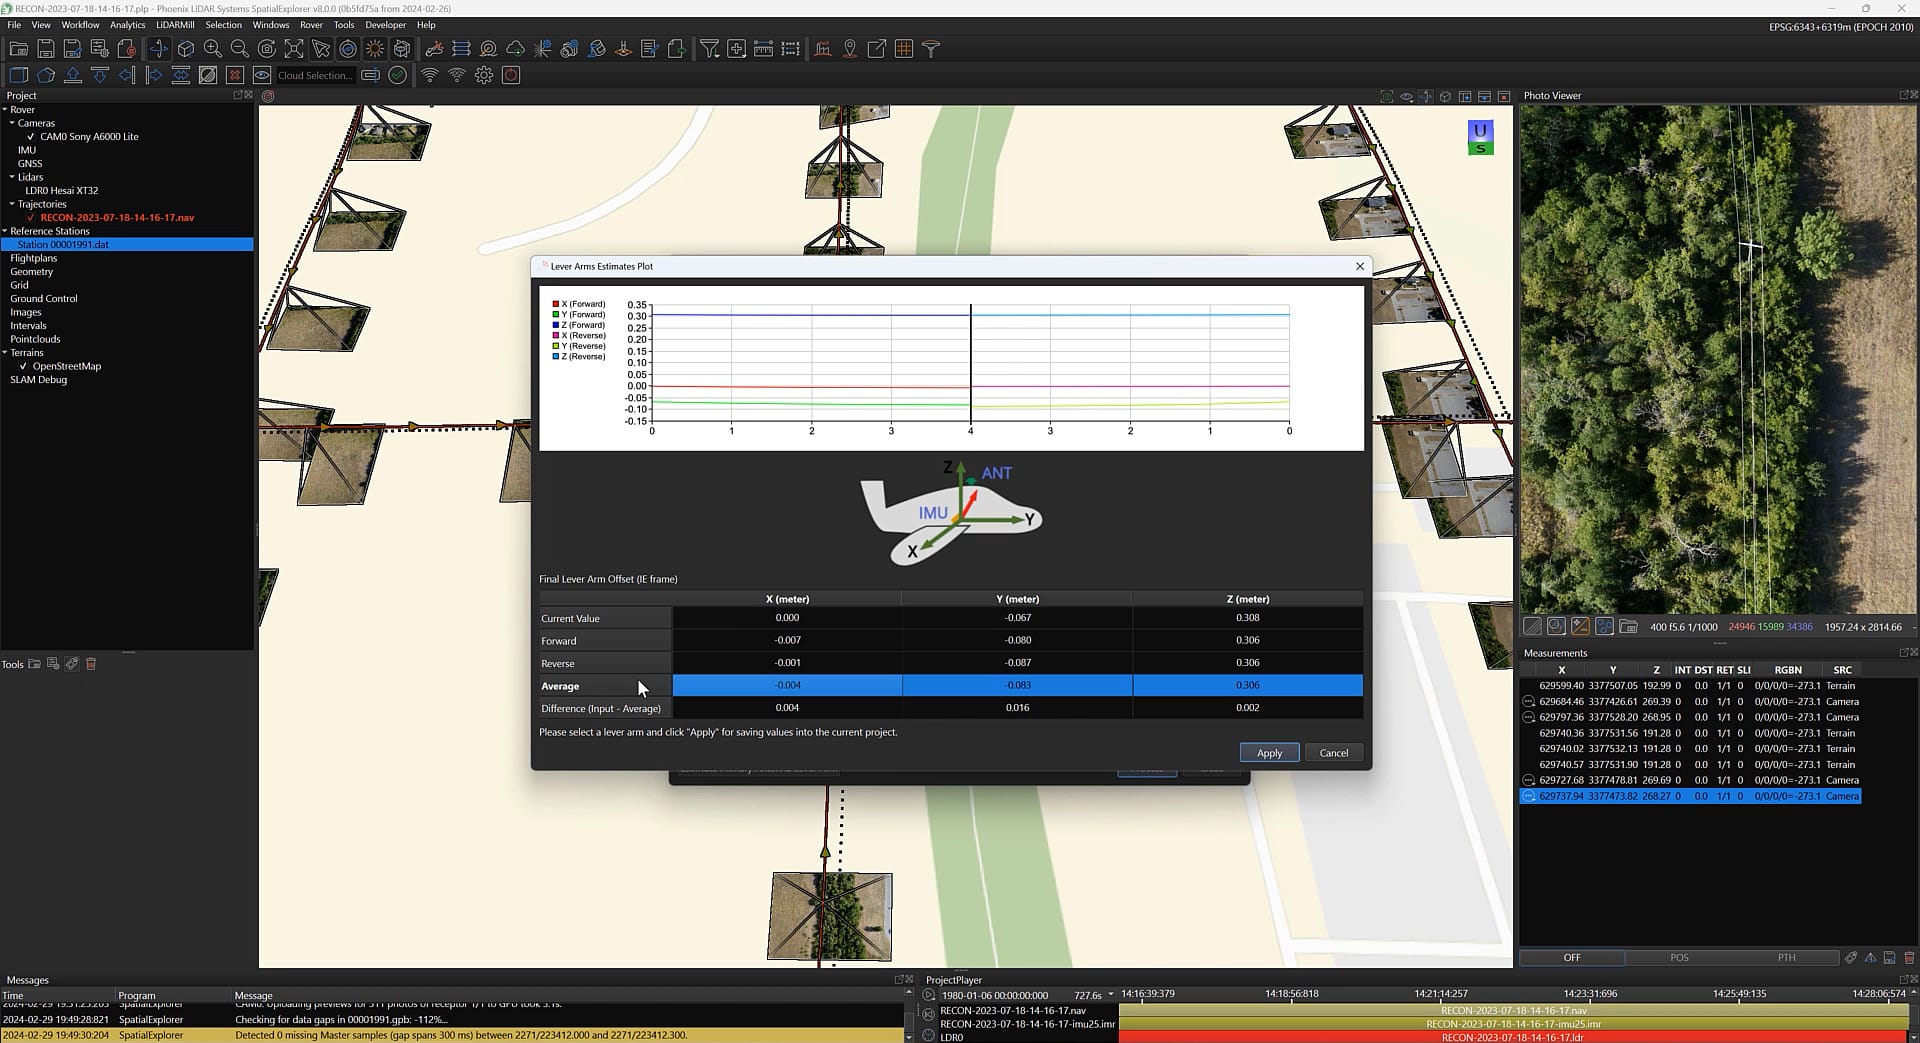Click the grid icon near the top right toolbar
This screenshot has width=1920, height=1043.
tap(903, 48)
